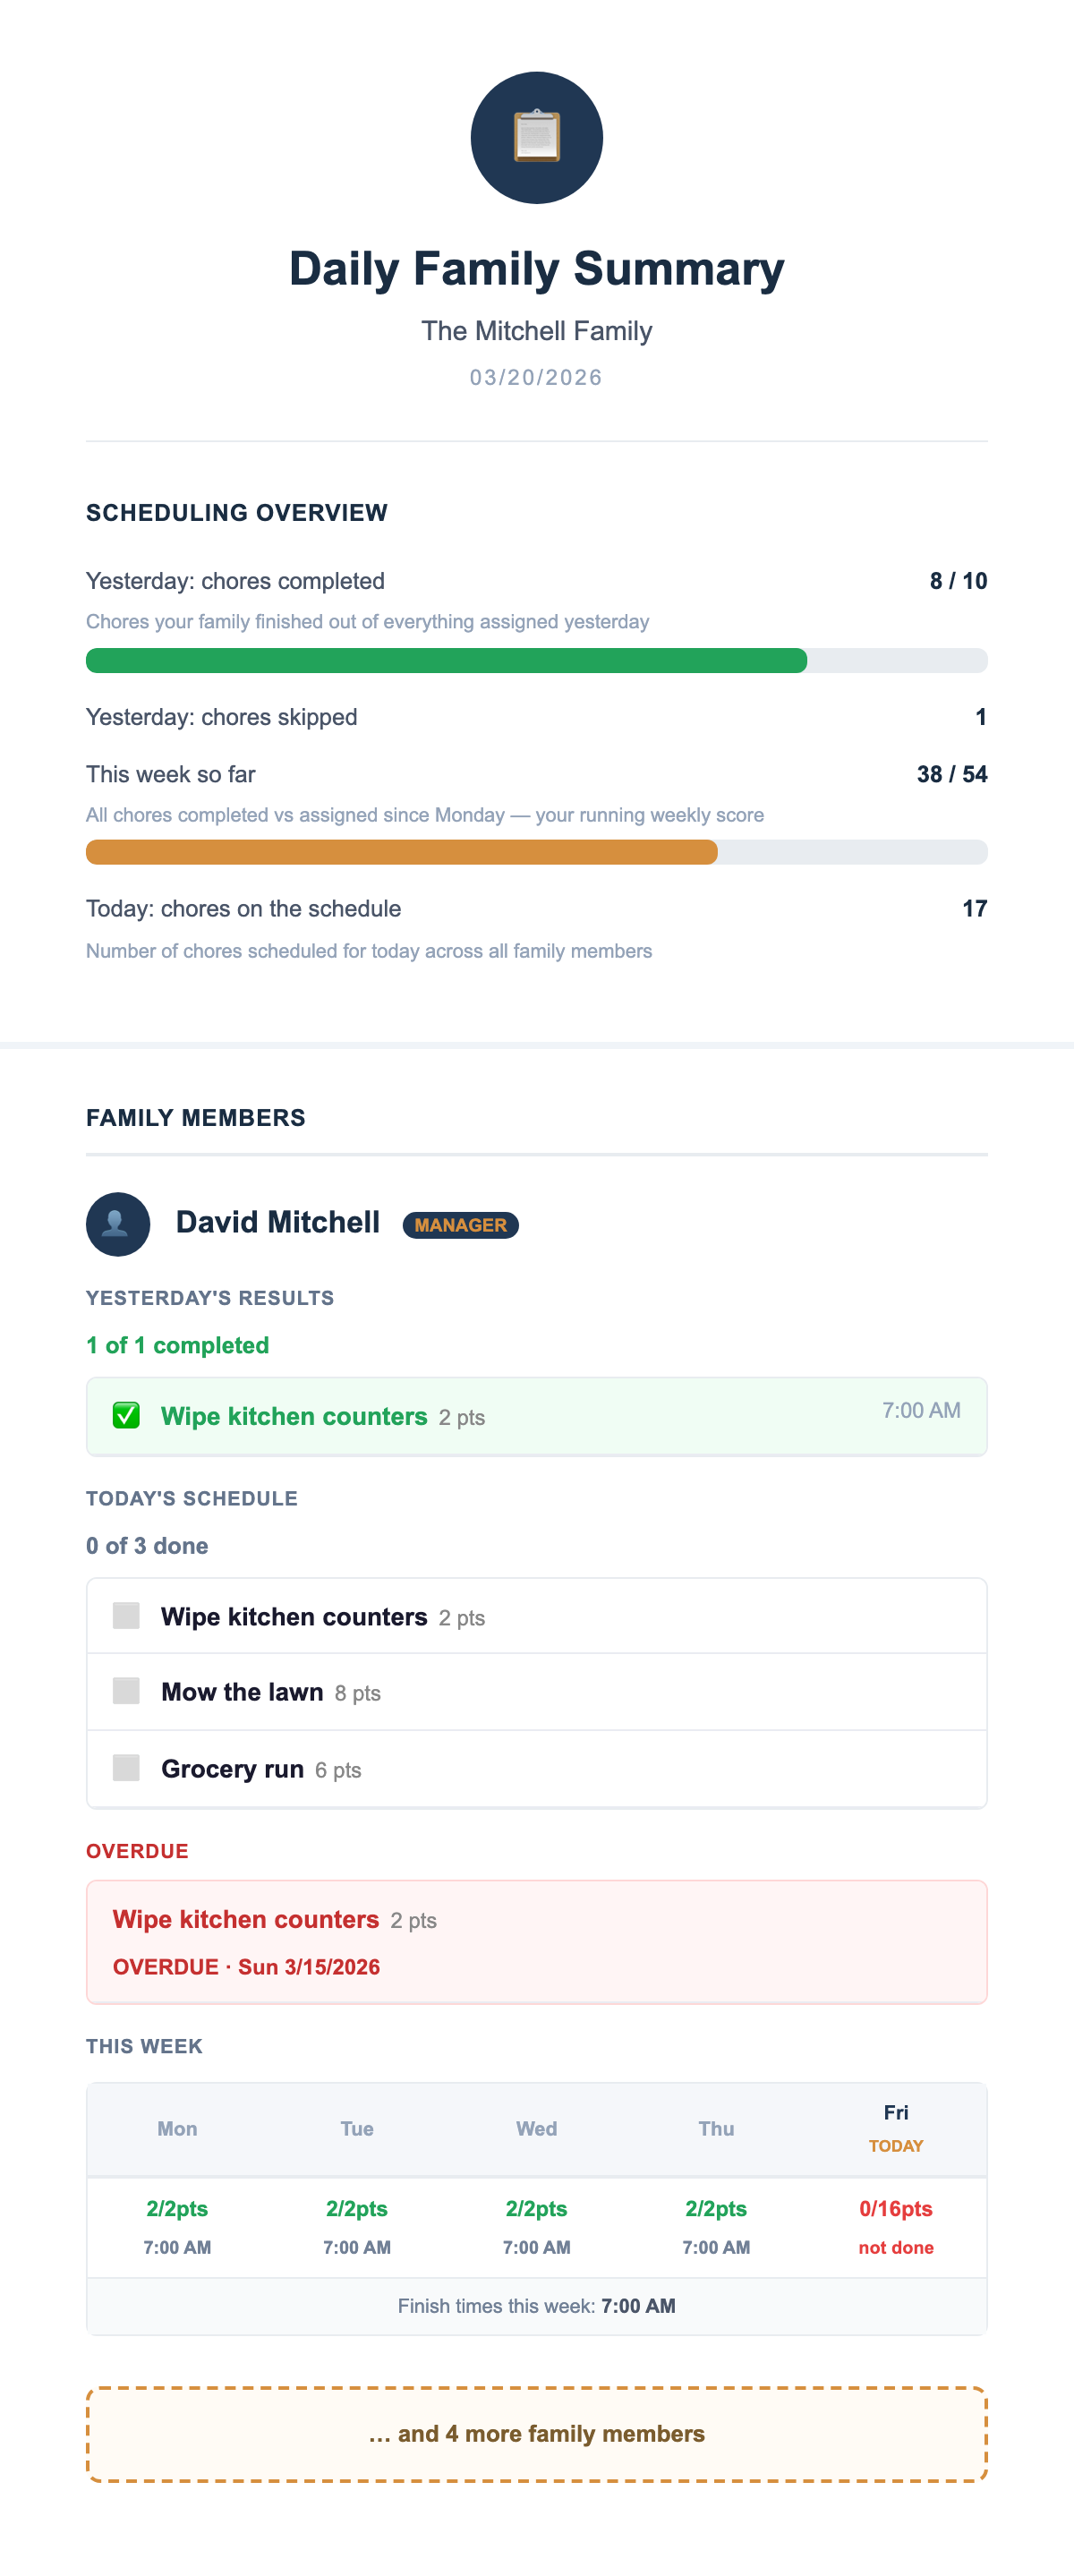Click the Daily Family Summary heading
1074x2576 pixels.
tap(537, 269)
